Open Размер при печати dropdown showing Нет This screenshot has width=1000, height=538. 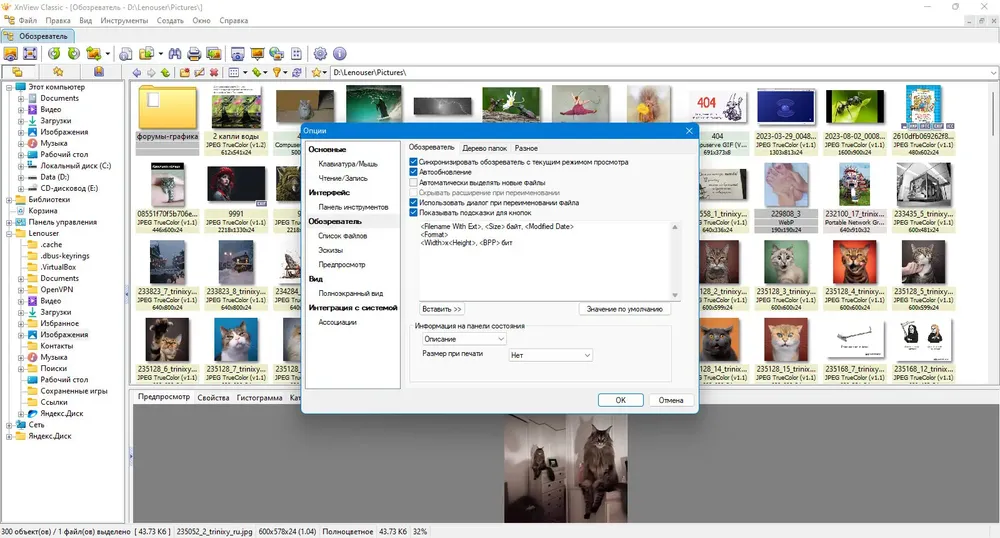(550, 355)
